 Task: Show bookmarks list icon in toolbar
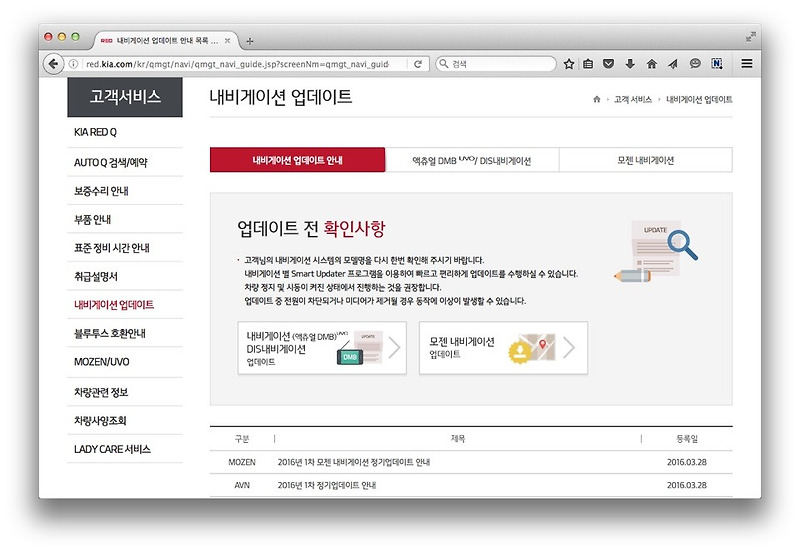click(x=588, y=64)
